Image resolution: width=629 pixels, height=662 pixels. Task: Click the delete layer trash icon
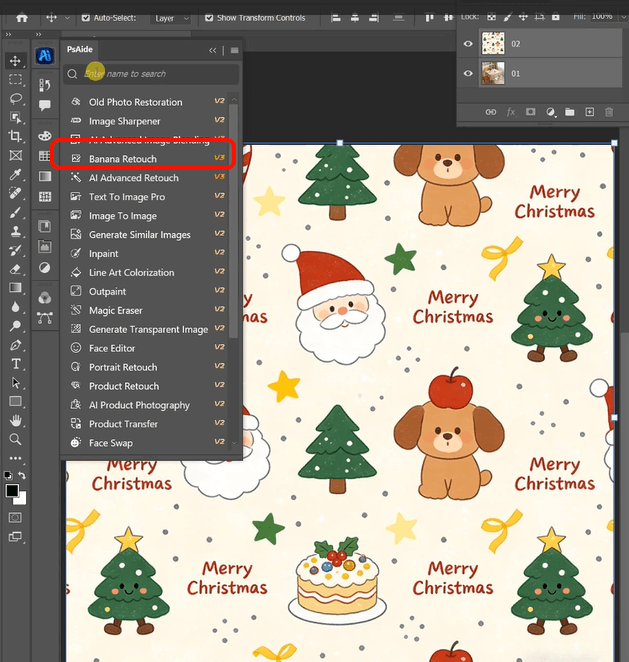pos(609,112)
